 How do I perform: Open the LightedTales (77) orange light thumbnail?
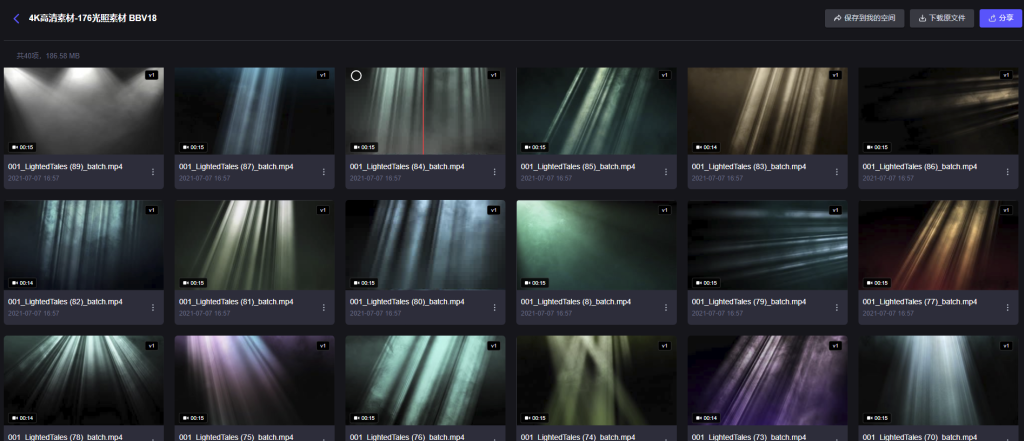coord(938,244)
